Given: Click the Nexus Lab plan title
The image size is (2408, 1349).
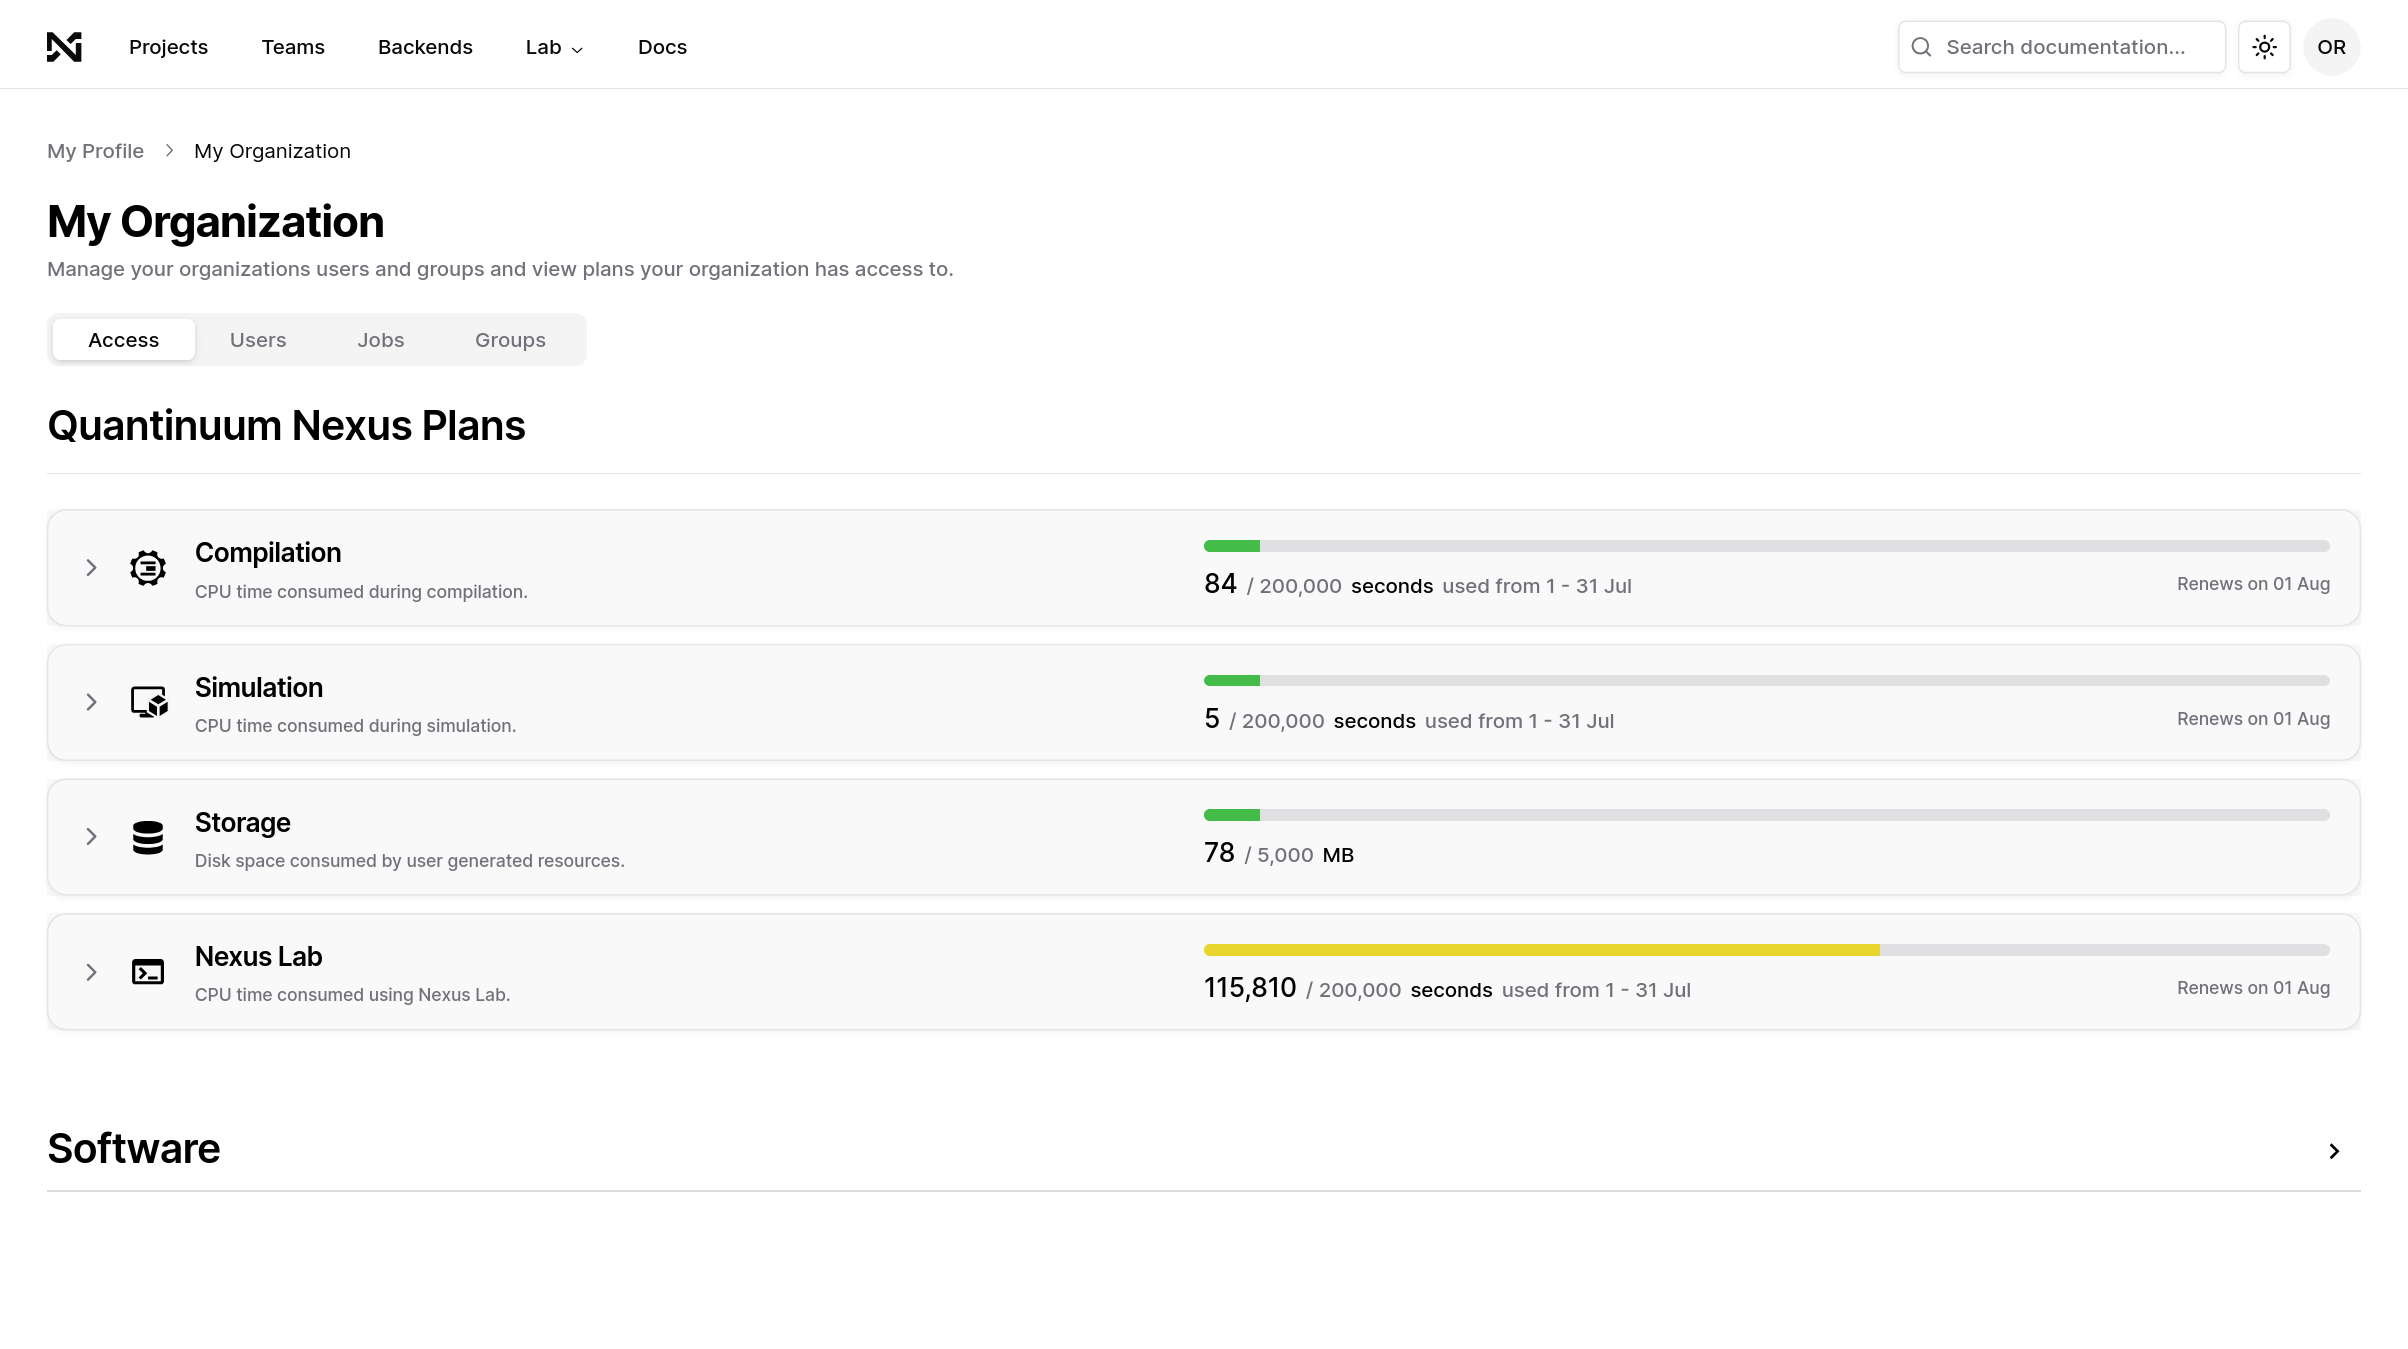Looking at the screenshot, I should click(258, 957).
